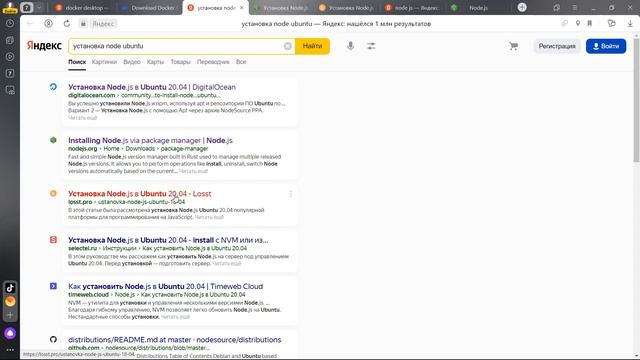Copy page link icon in address bar

564,24
